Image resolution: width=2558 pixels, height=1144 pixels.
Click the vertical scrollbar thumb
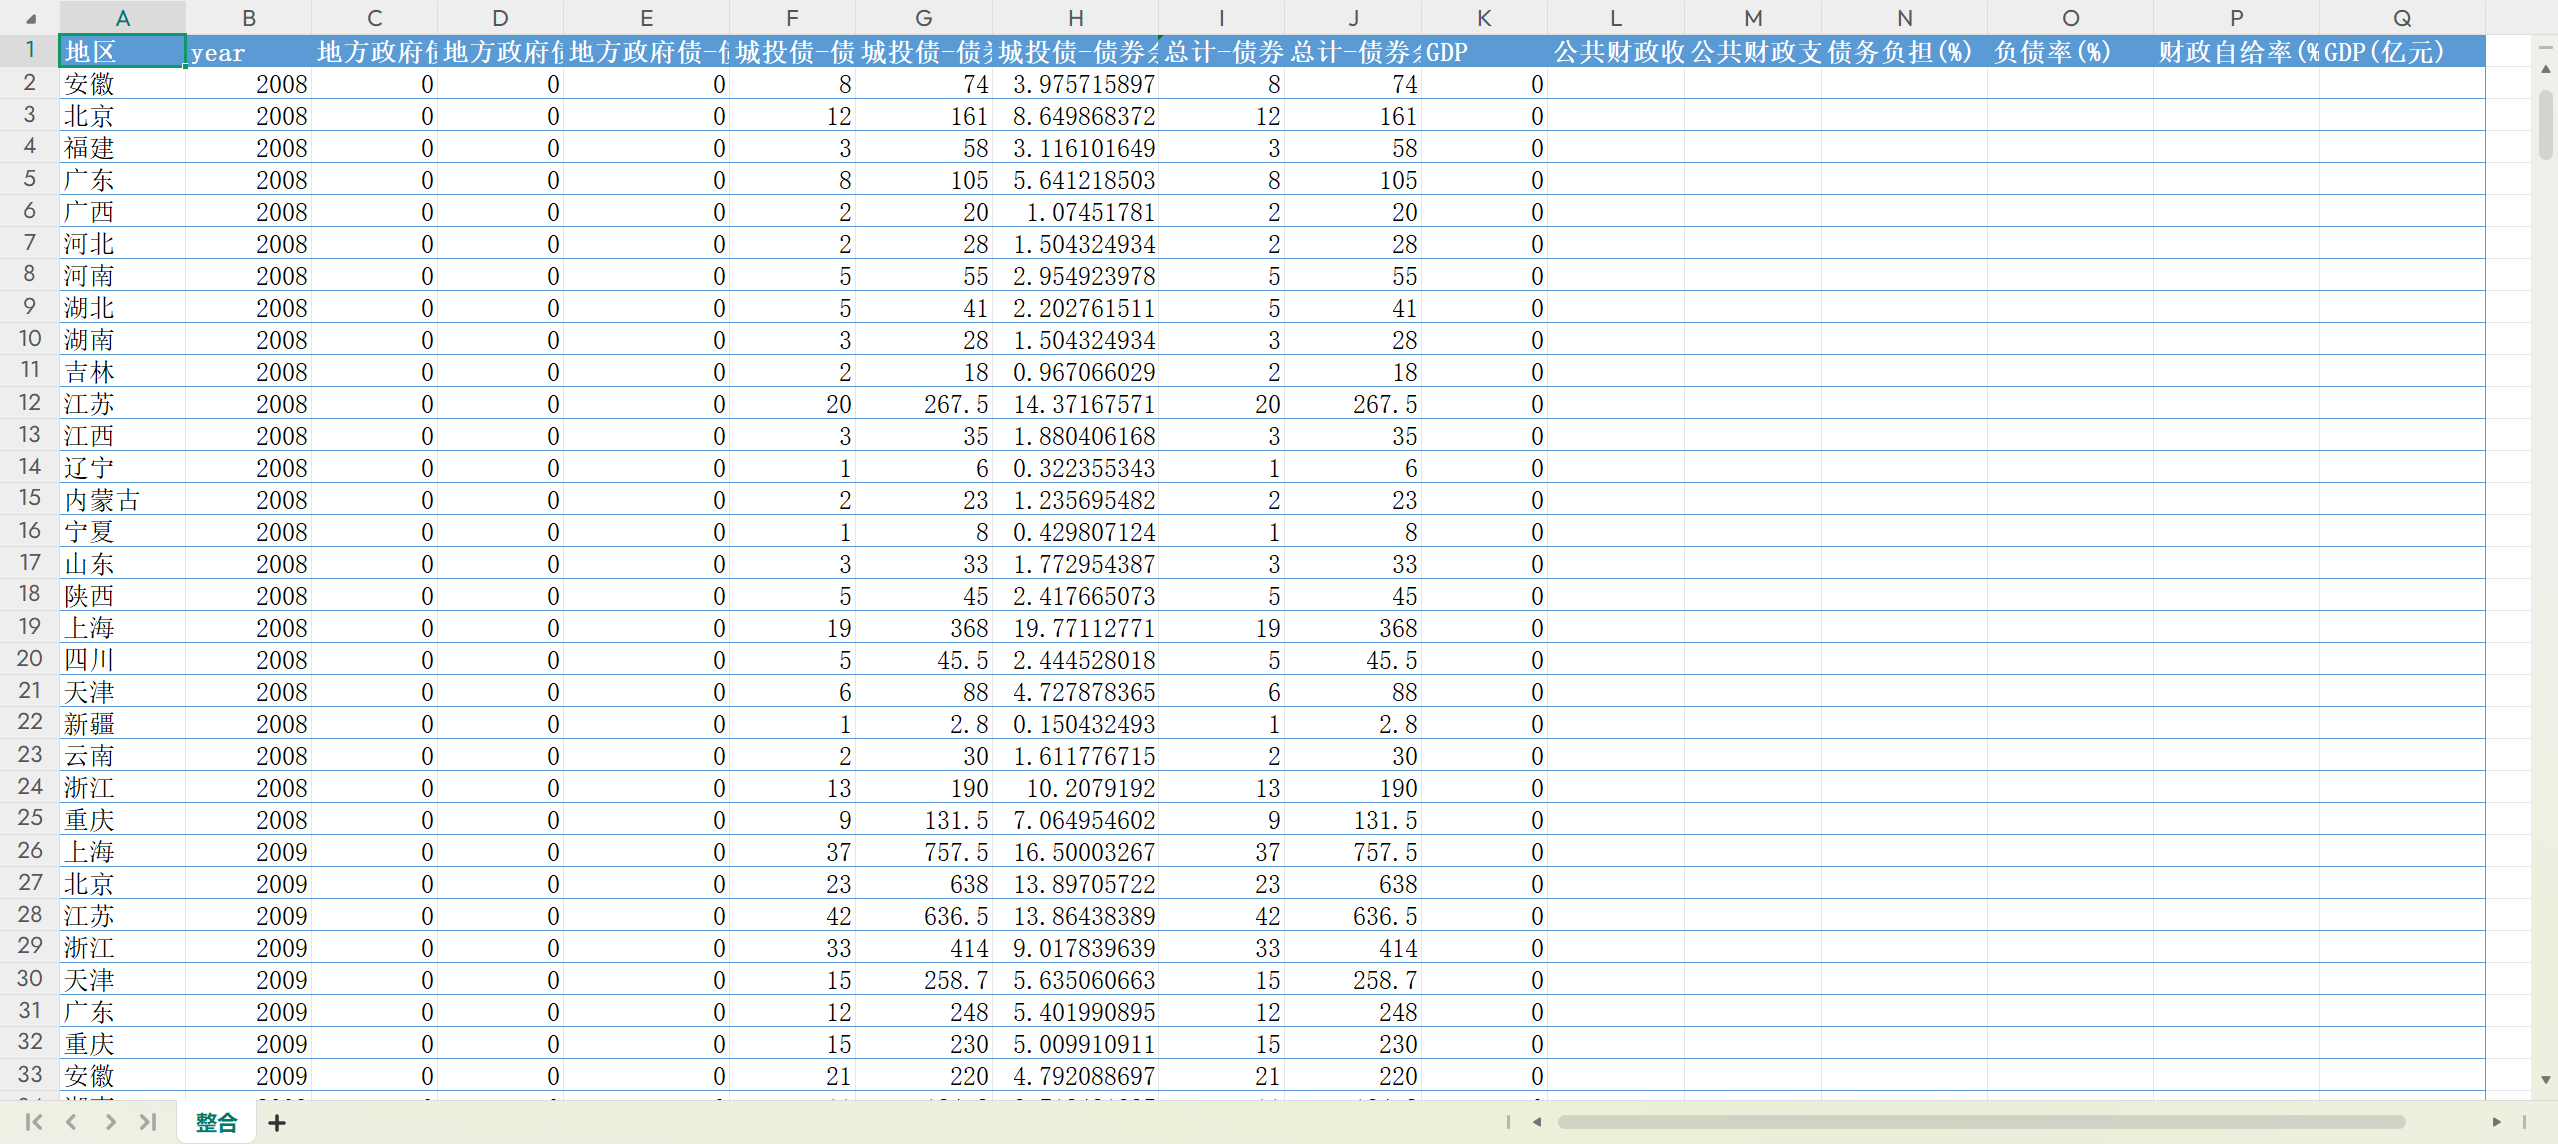2545,125
